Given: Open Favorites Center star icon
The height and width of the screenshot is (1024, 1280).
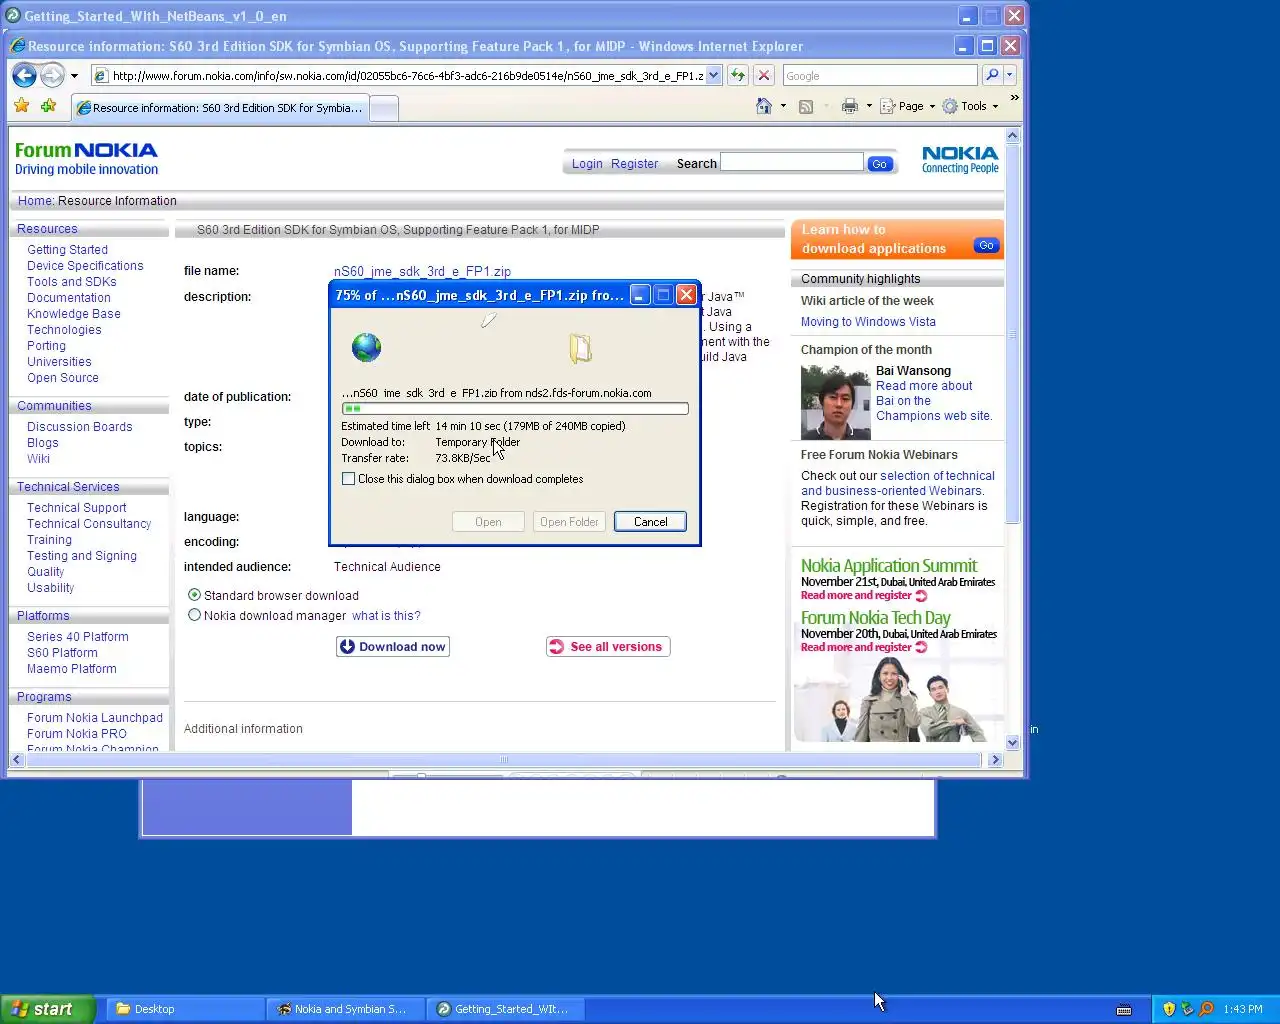Looking at the screenshot, I should pyautogui.click(x=22, y=106).
